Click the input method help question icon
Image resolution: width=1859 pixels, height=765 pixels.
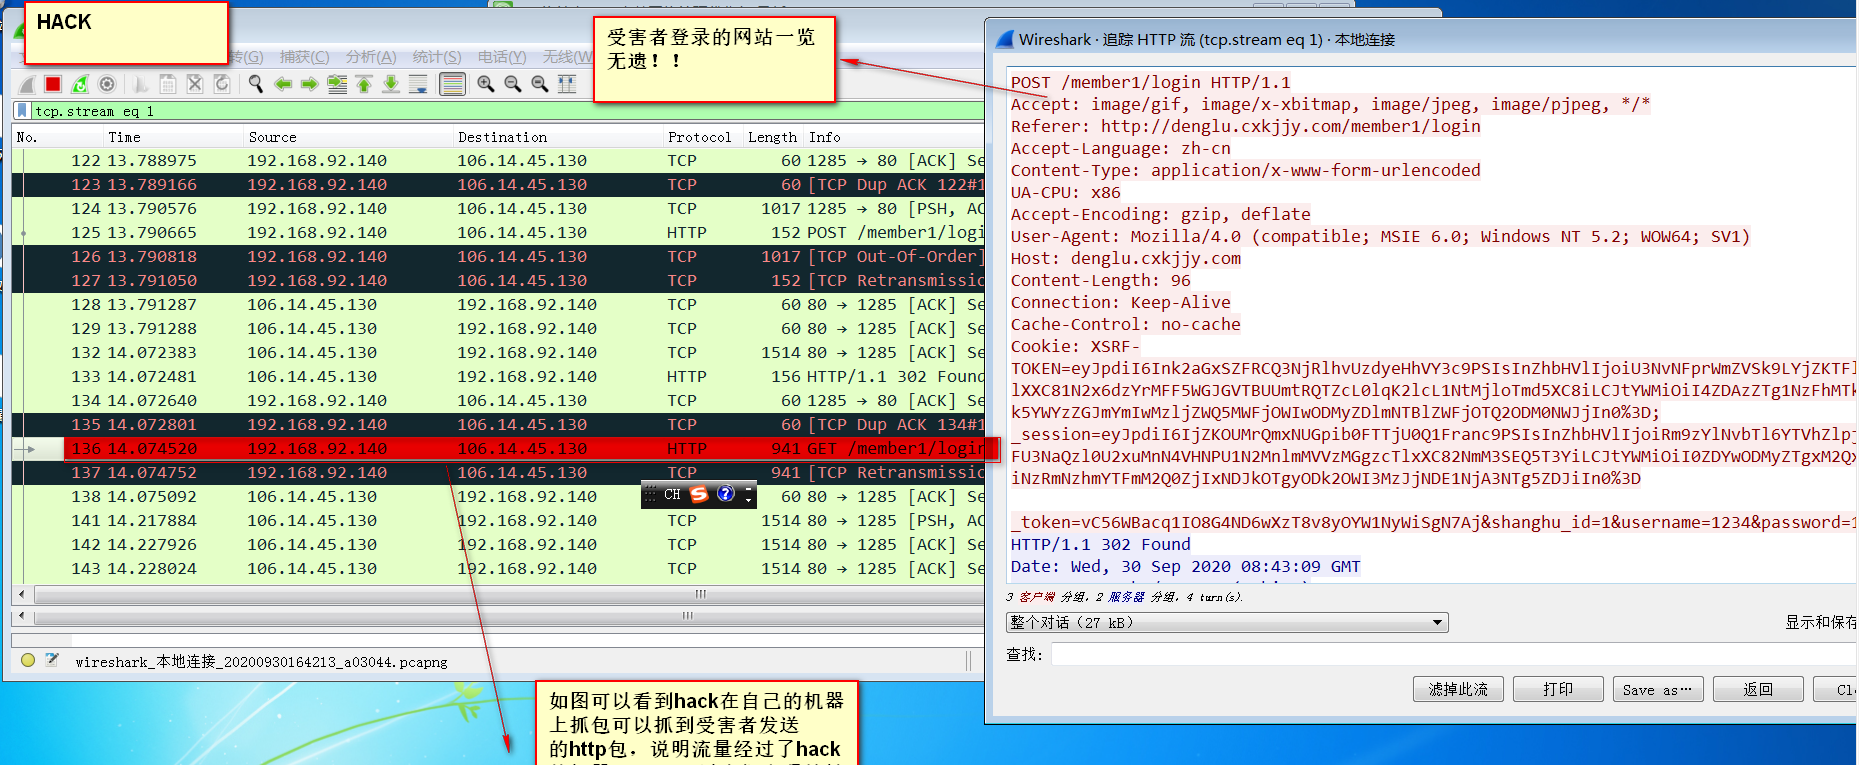coord(726,493)
